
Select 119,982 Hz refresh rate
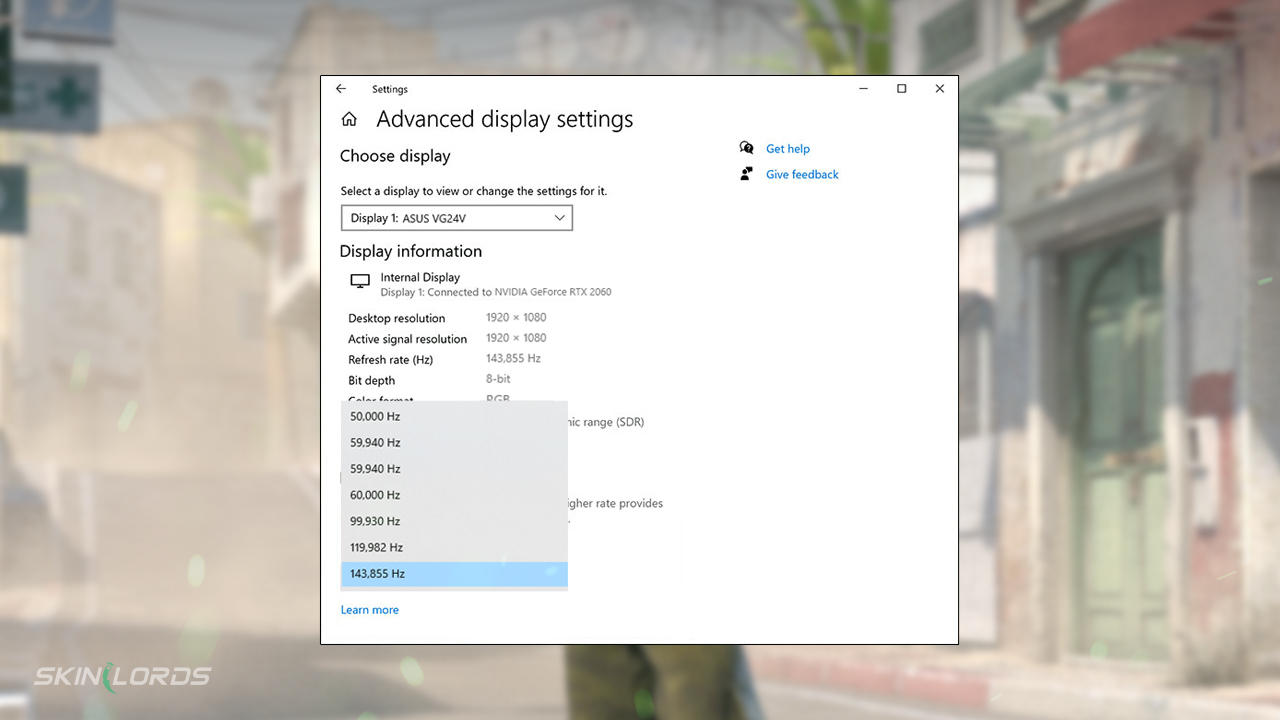click(x=454, y=547)
